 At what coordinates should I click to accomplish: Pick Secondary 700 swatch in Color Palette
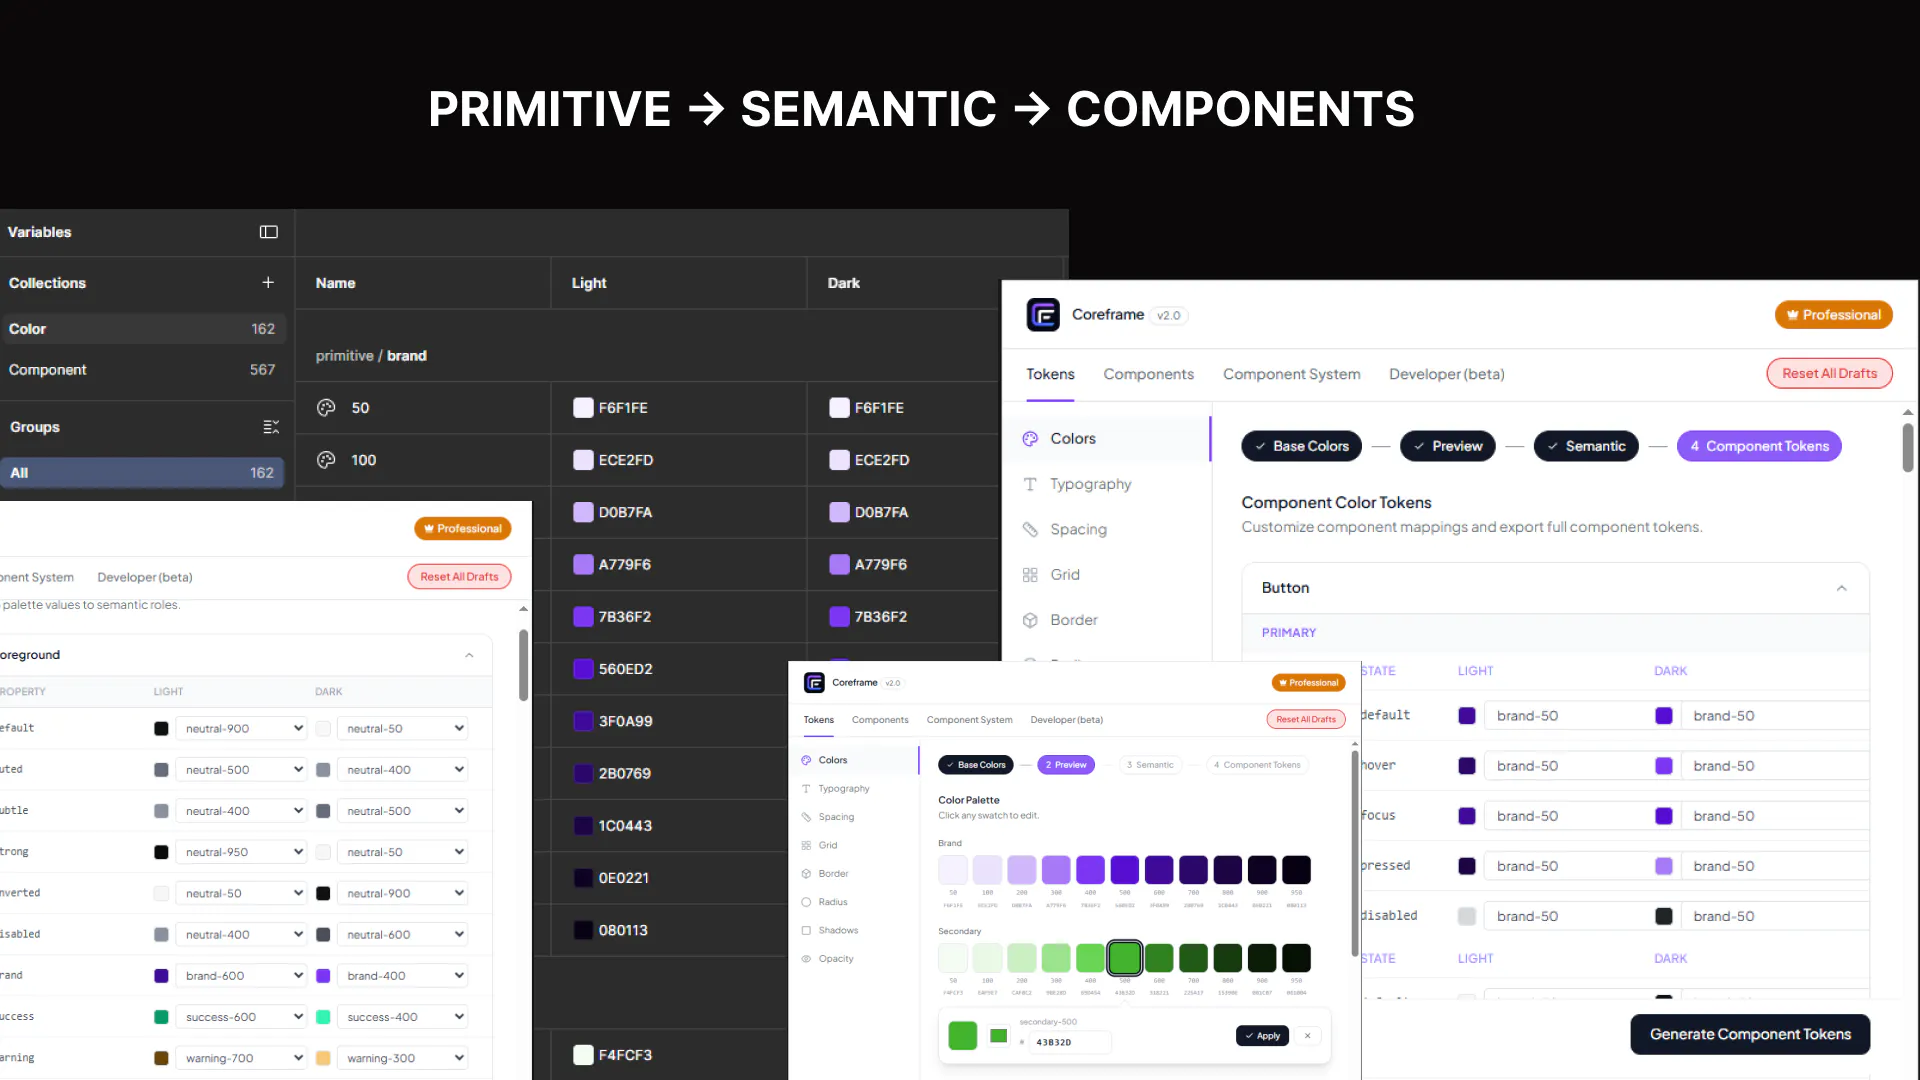1193,958
